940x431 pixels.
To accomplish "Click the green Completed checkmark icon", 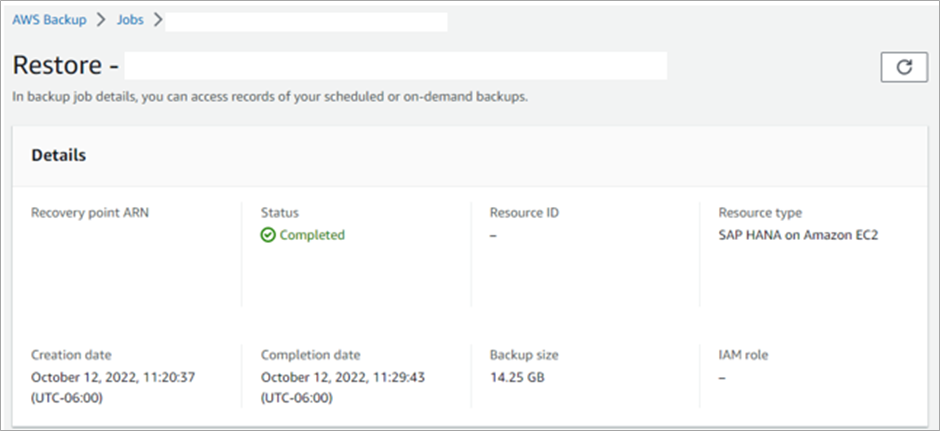I will [x=267, y=235].
